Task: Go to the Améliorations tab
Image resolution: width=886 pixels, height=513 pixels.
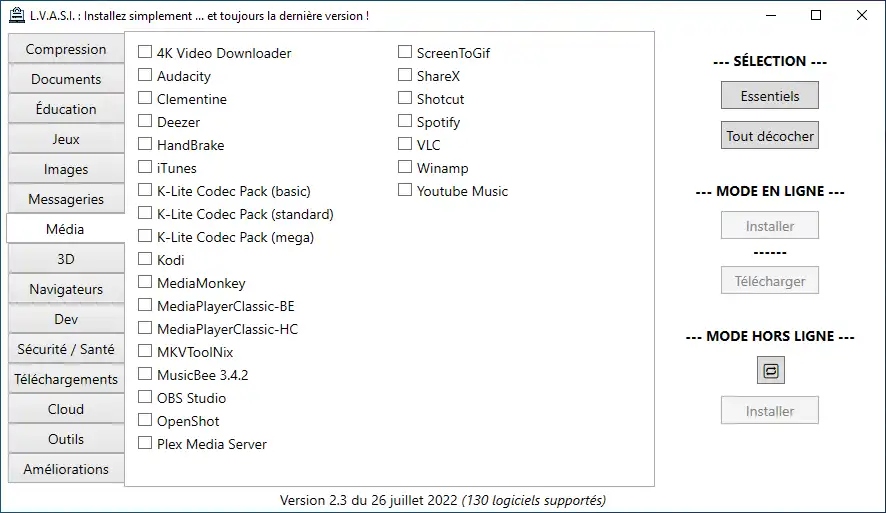Action: point(66,468)
